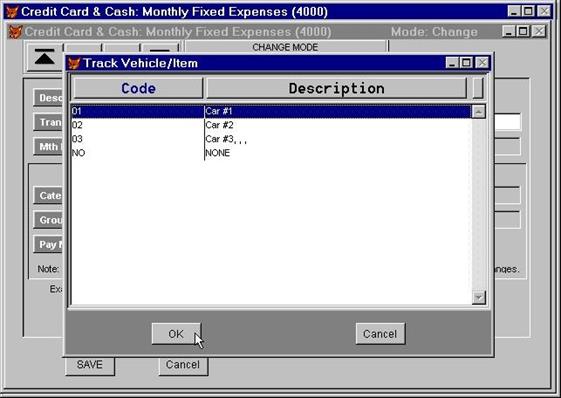Select Car #3... description cell
561x398 pixels.
[x=338, y=139]
